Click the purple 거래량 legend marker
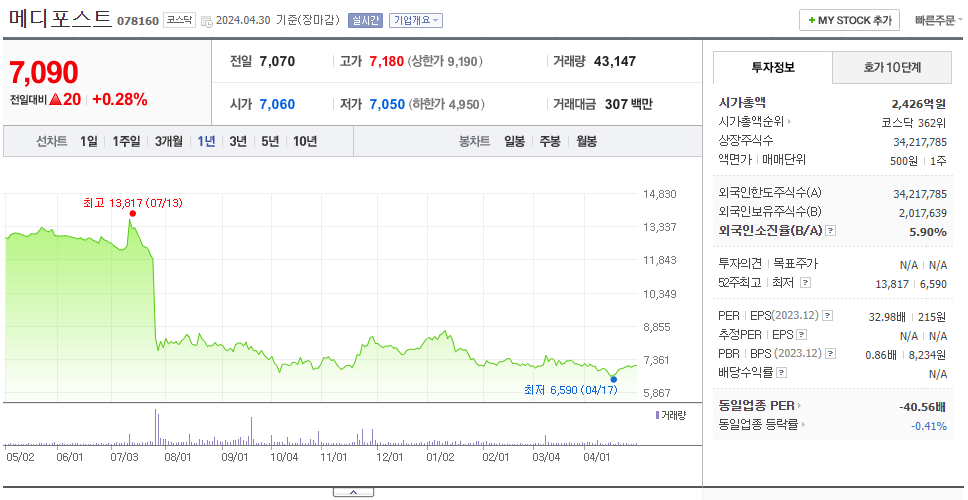Screen dimensions: 968x500 (657, 415)
